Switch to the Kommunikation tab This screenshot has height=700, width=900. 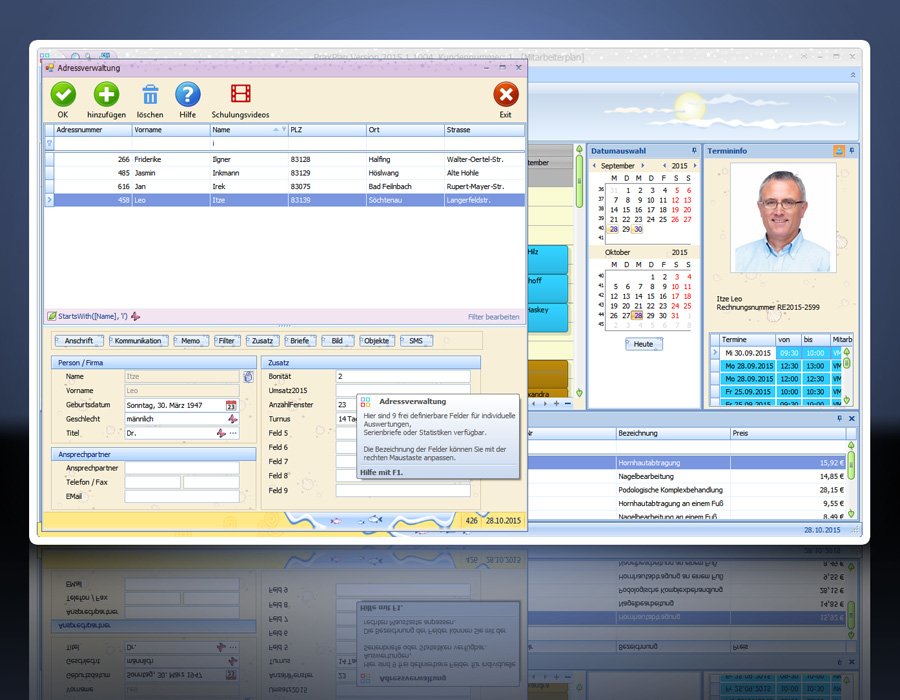point(138,341)
